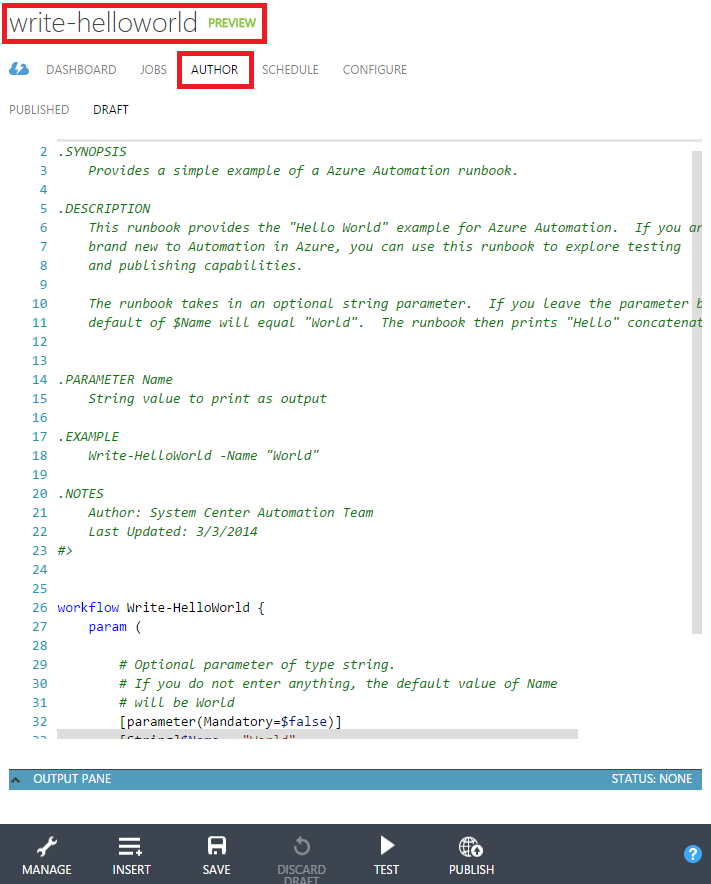The image size is (711, 884).
Task: Click the Output Pane header bar
Action: tap(355, 779)
